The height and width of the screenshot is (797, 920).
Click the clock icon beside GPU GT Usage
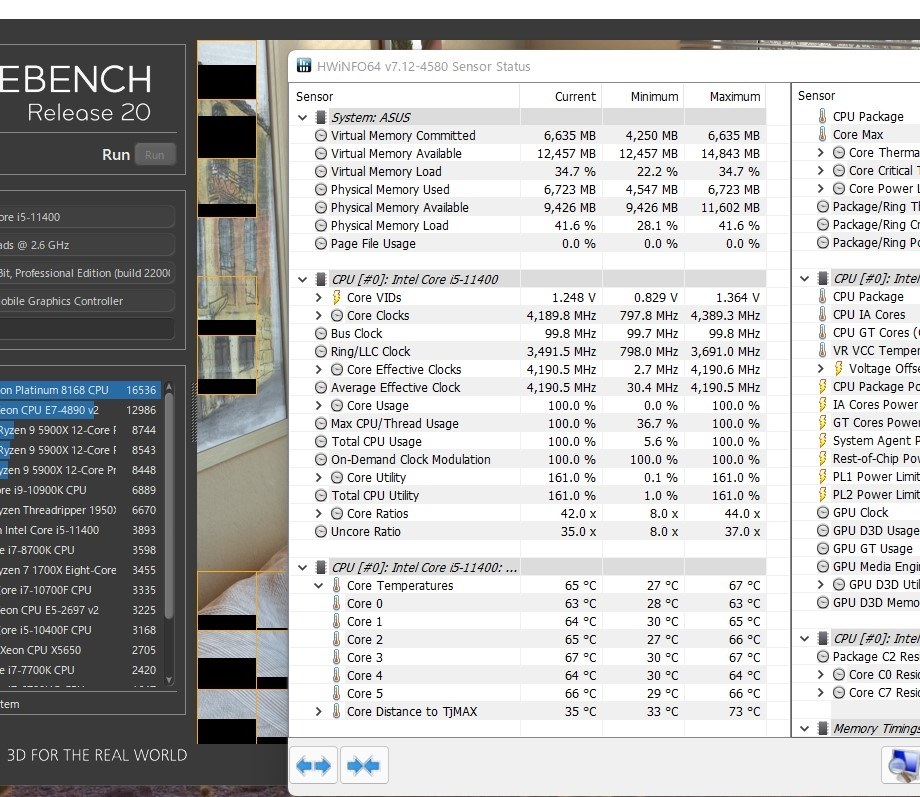[x=823, y=548]
